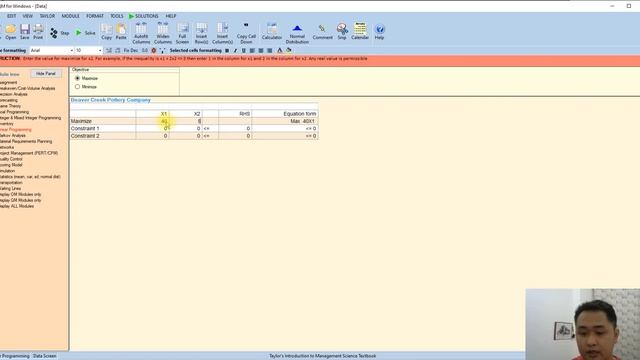The image size is (640, 360).
Task: Click Data Screen in status bar
Action: click(x=44, y=356)
